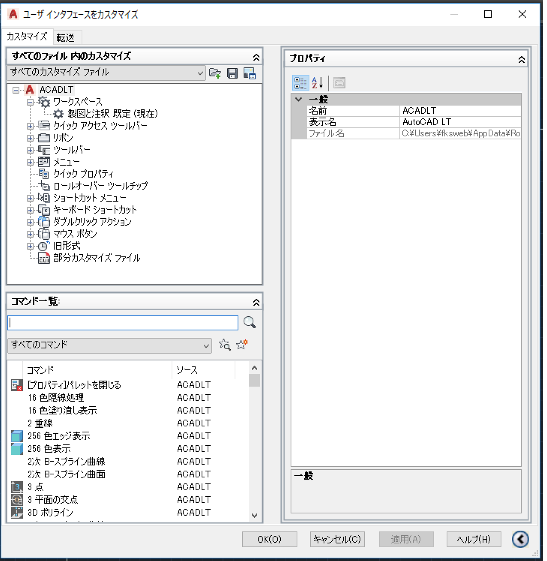Screen dimensions: 547x561
Task: Click the icon of 3 点 command
Action: coord(16,487)
